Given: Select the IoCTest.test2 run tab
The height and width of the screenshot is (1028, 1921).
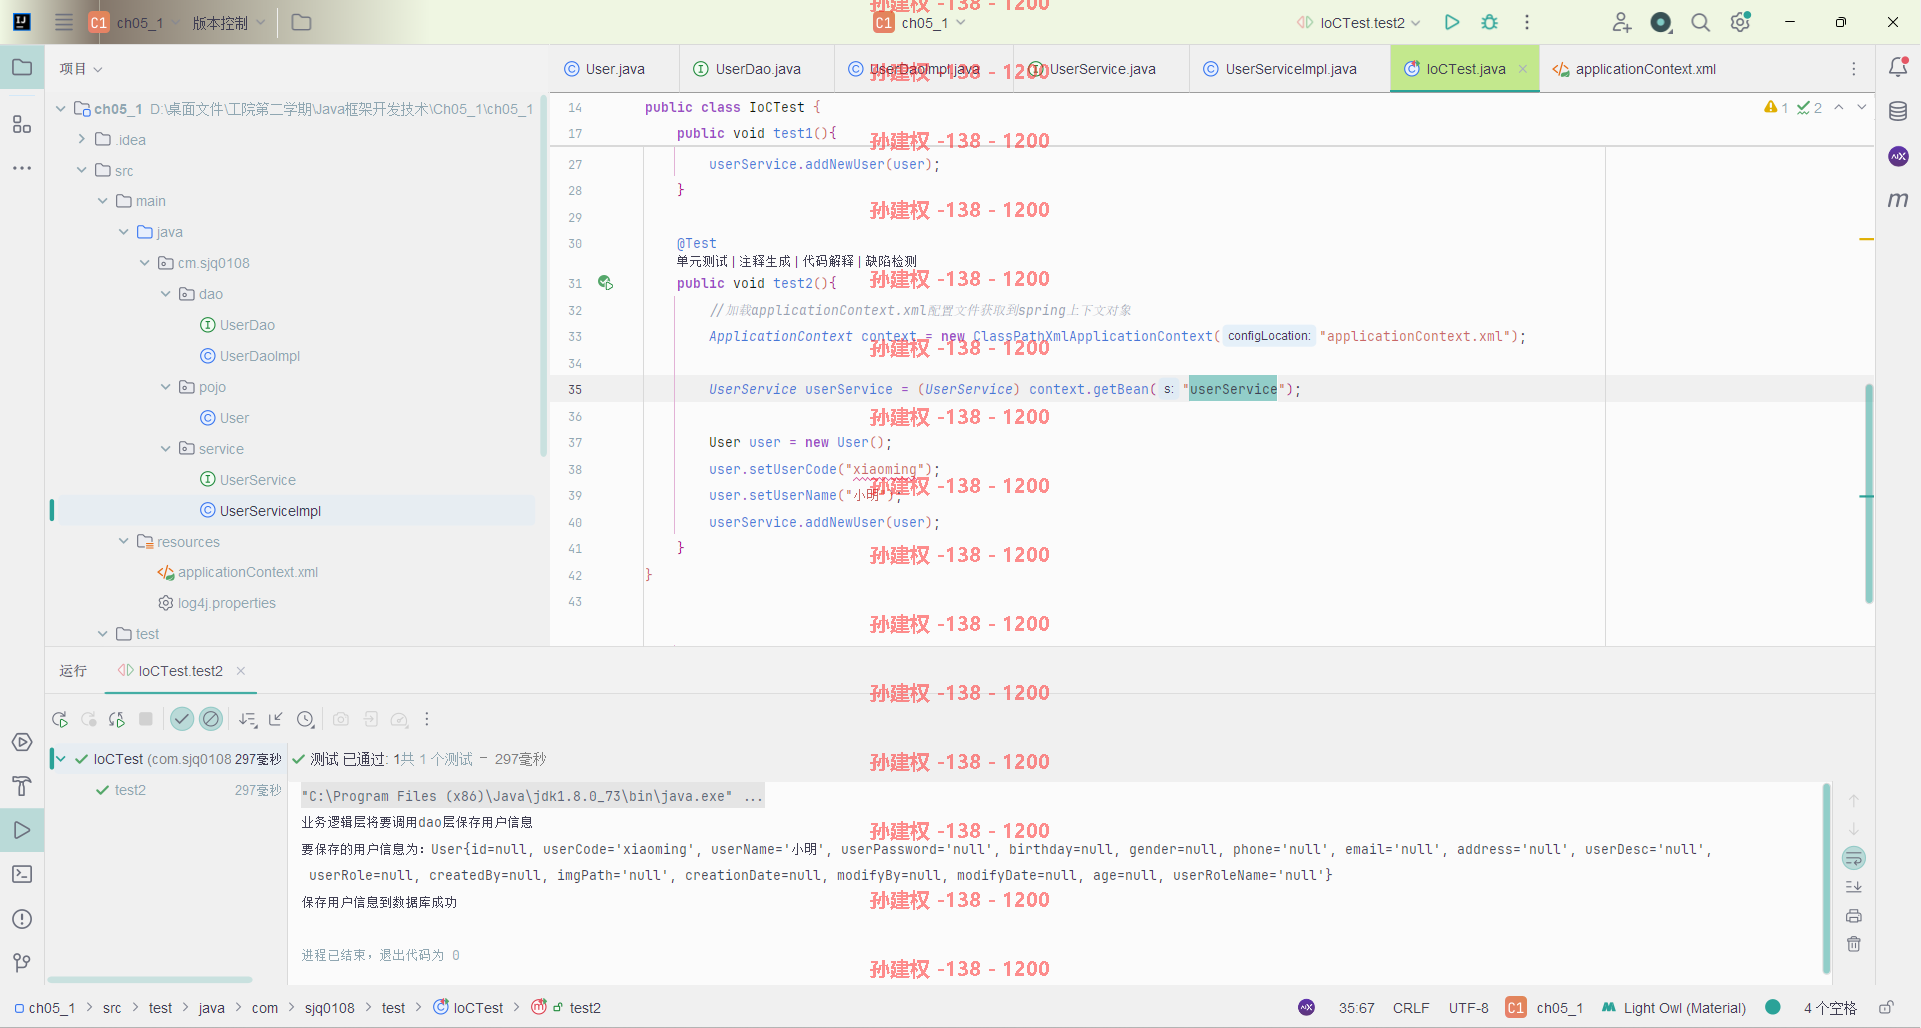Looking at the screenshot, I should pyautogui.click(x=180, y=671).
